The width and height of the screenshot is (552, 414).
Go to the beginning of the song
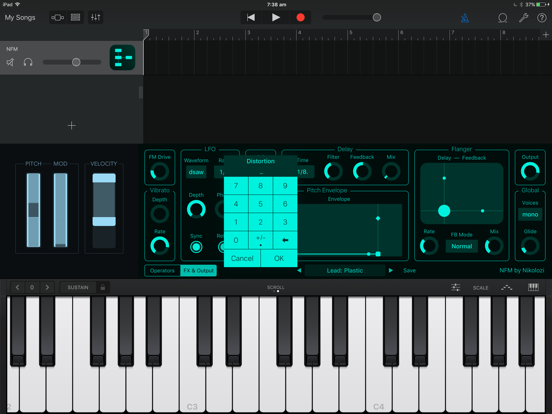click(x=251, y=17)
